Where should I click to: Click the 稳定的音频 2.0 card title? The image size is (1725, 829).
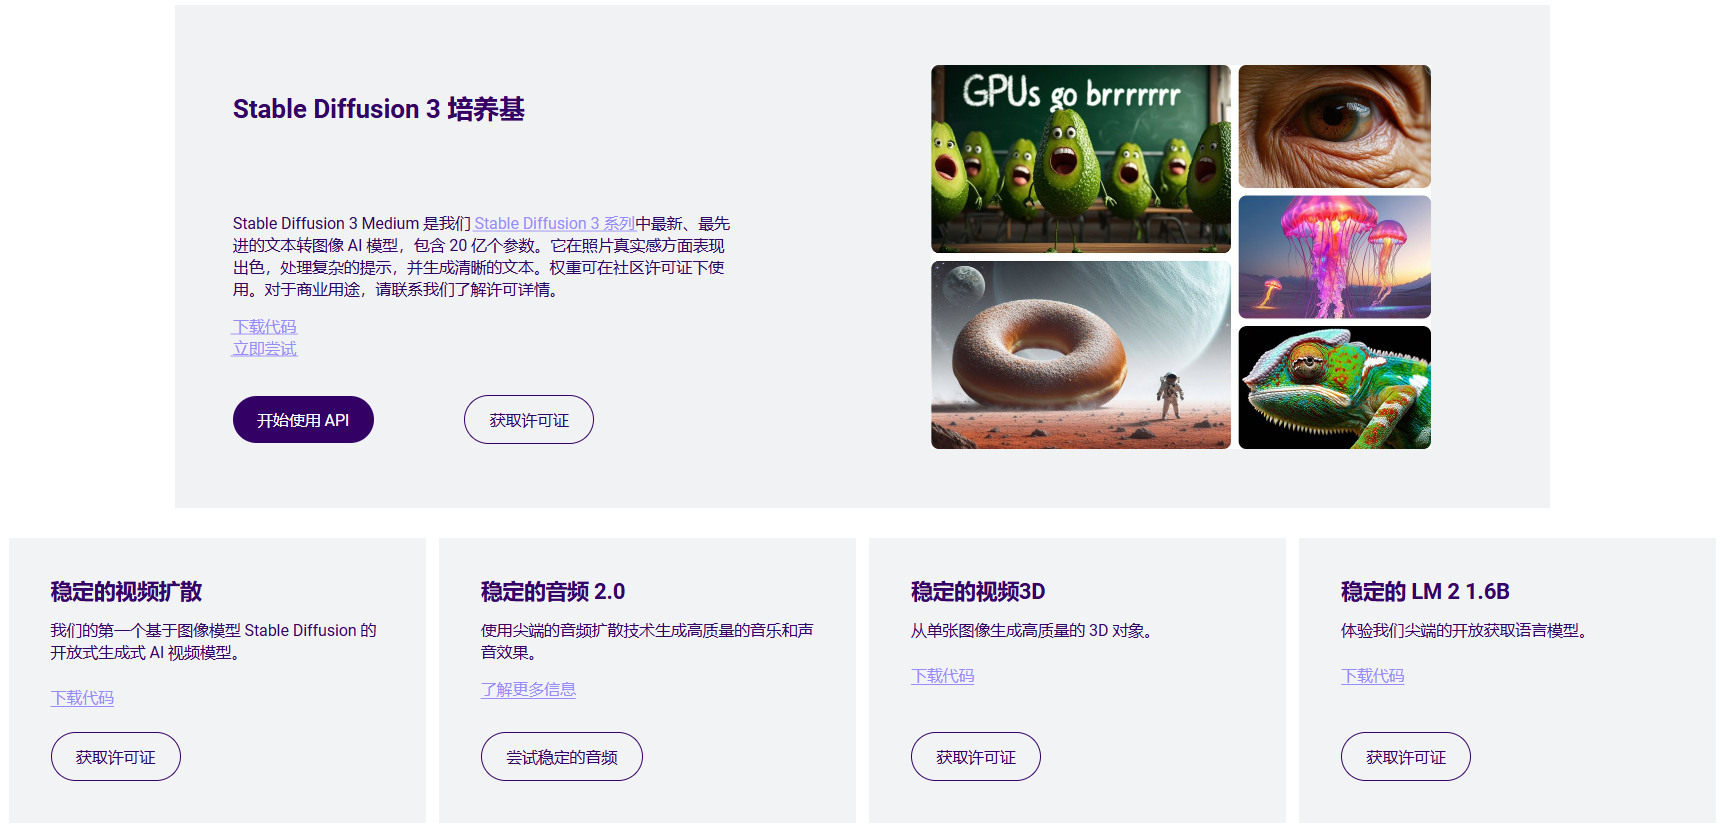tap(552, 592)
